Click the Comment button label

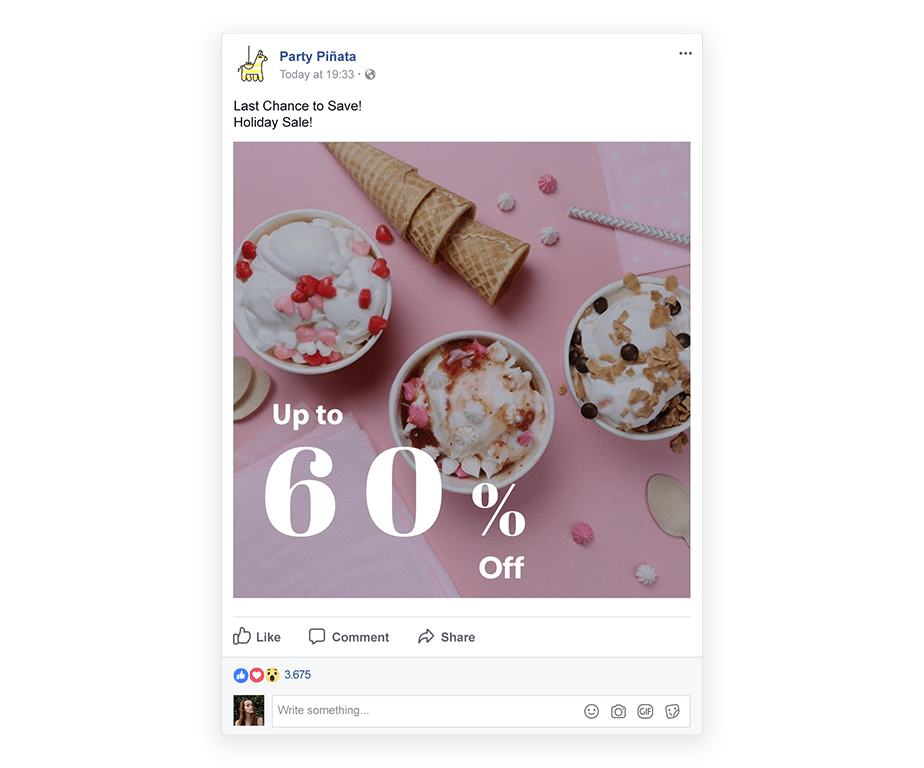click(360, 637)
